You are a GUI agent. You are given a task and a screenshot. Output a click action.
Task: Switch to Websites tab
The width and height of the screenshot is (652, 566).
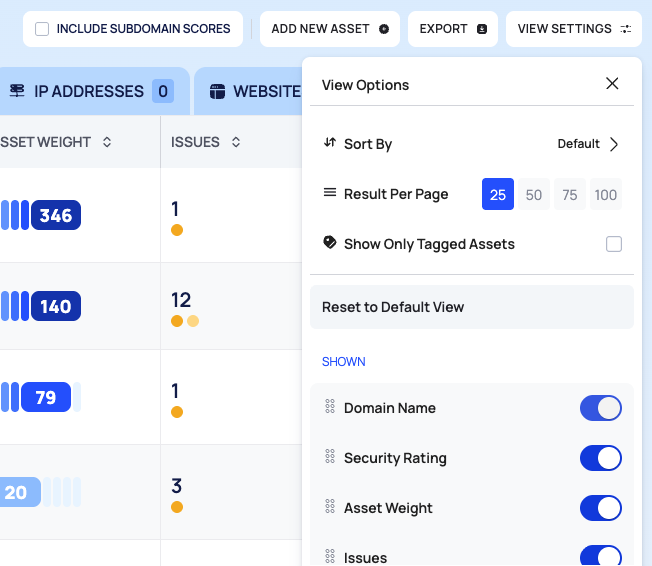click(x=248, y=91)
